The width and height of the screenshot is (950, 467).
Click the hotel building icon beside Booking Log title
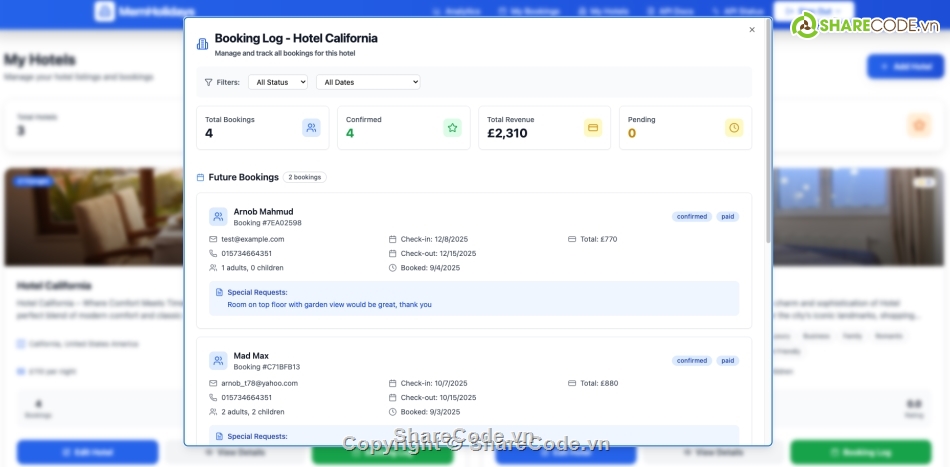203,44
